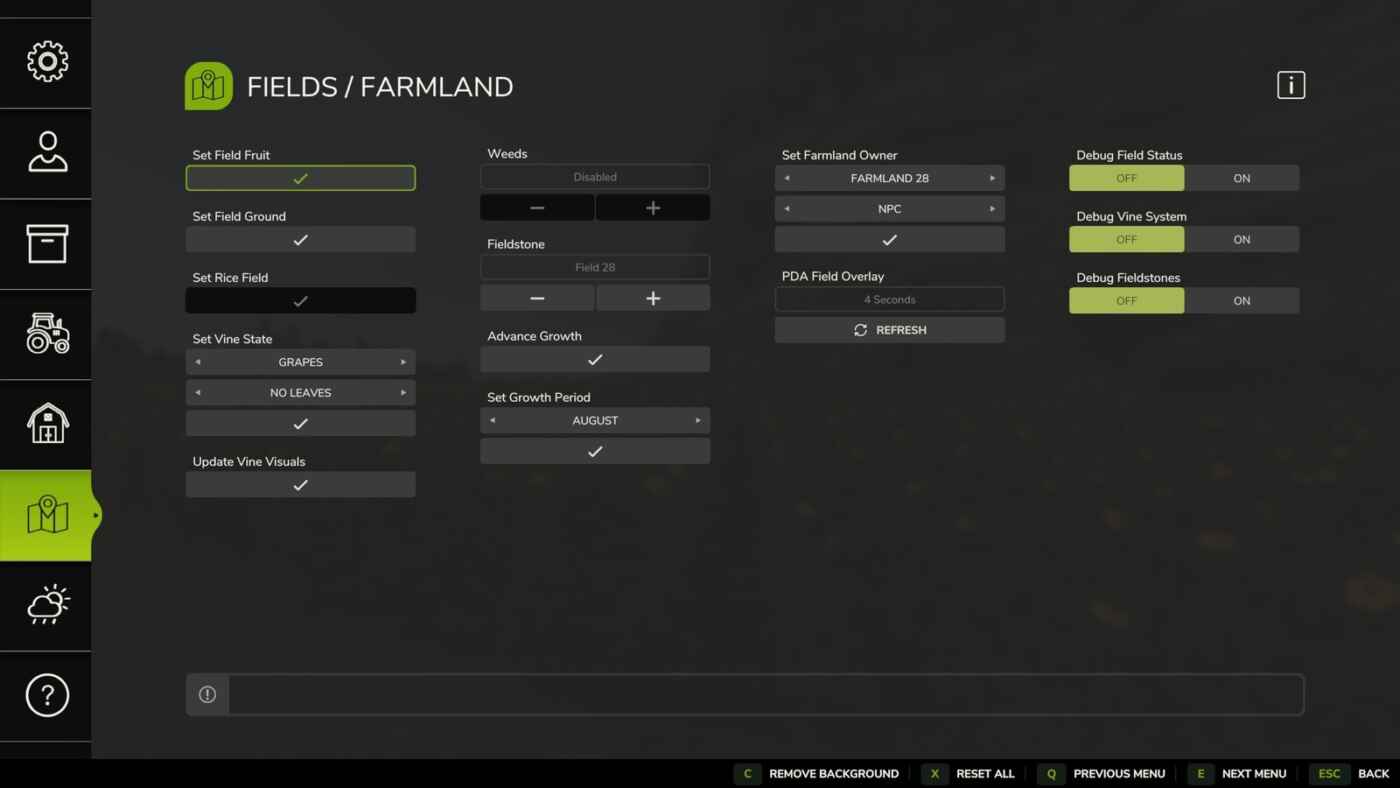This screenshot has width=1400, height=788.
Task: Click the Set Rice Field checkmark button
Action: (x=300, y=301)
